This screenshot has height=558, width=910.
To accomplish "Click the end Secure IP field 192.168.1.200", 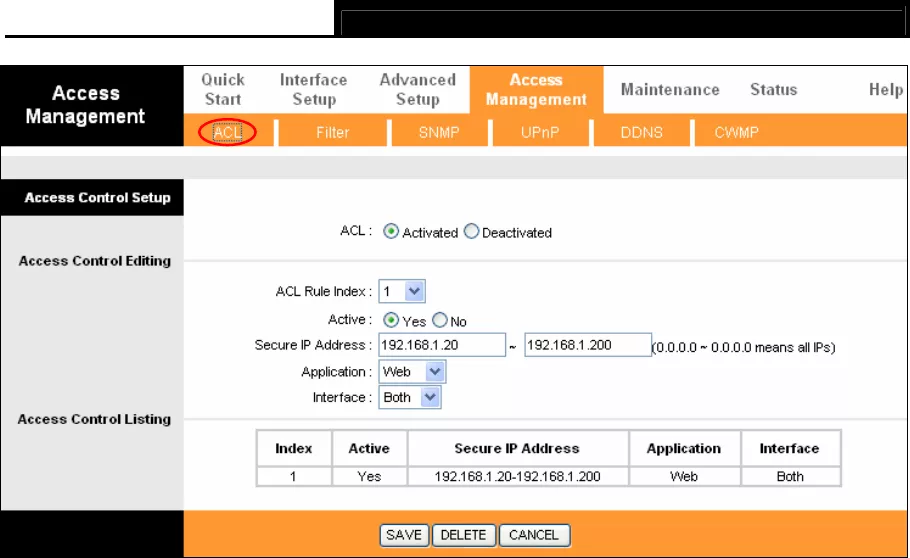I will pyautogui.click(x=588, y=345).
